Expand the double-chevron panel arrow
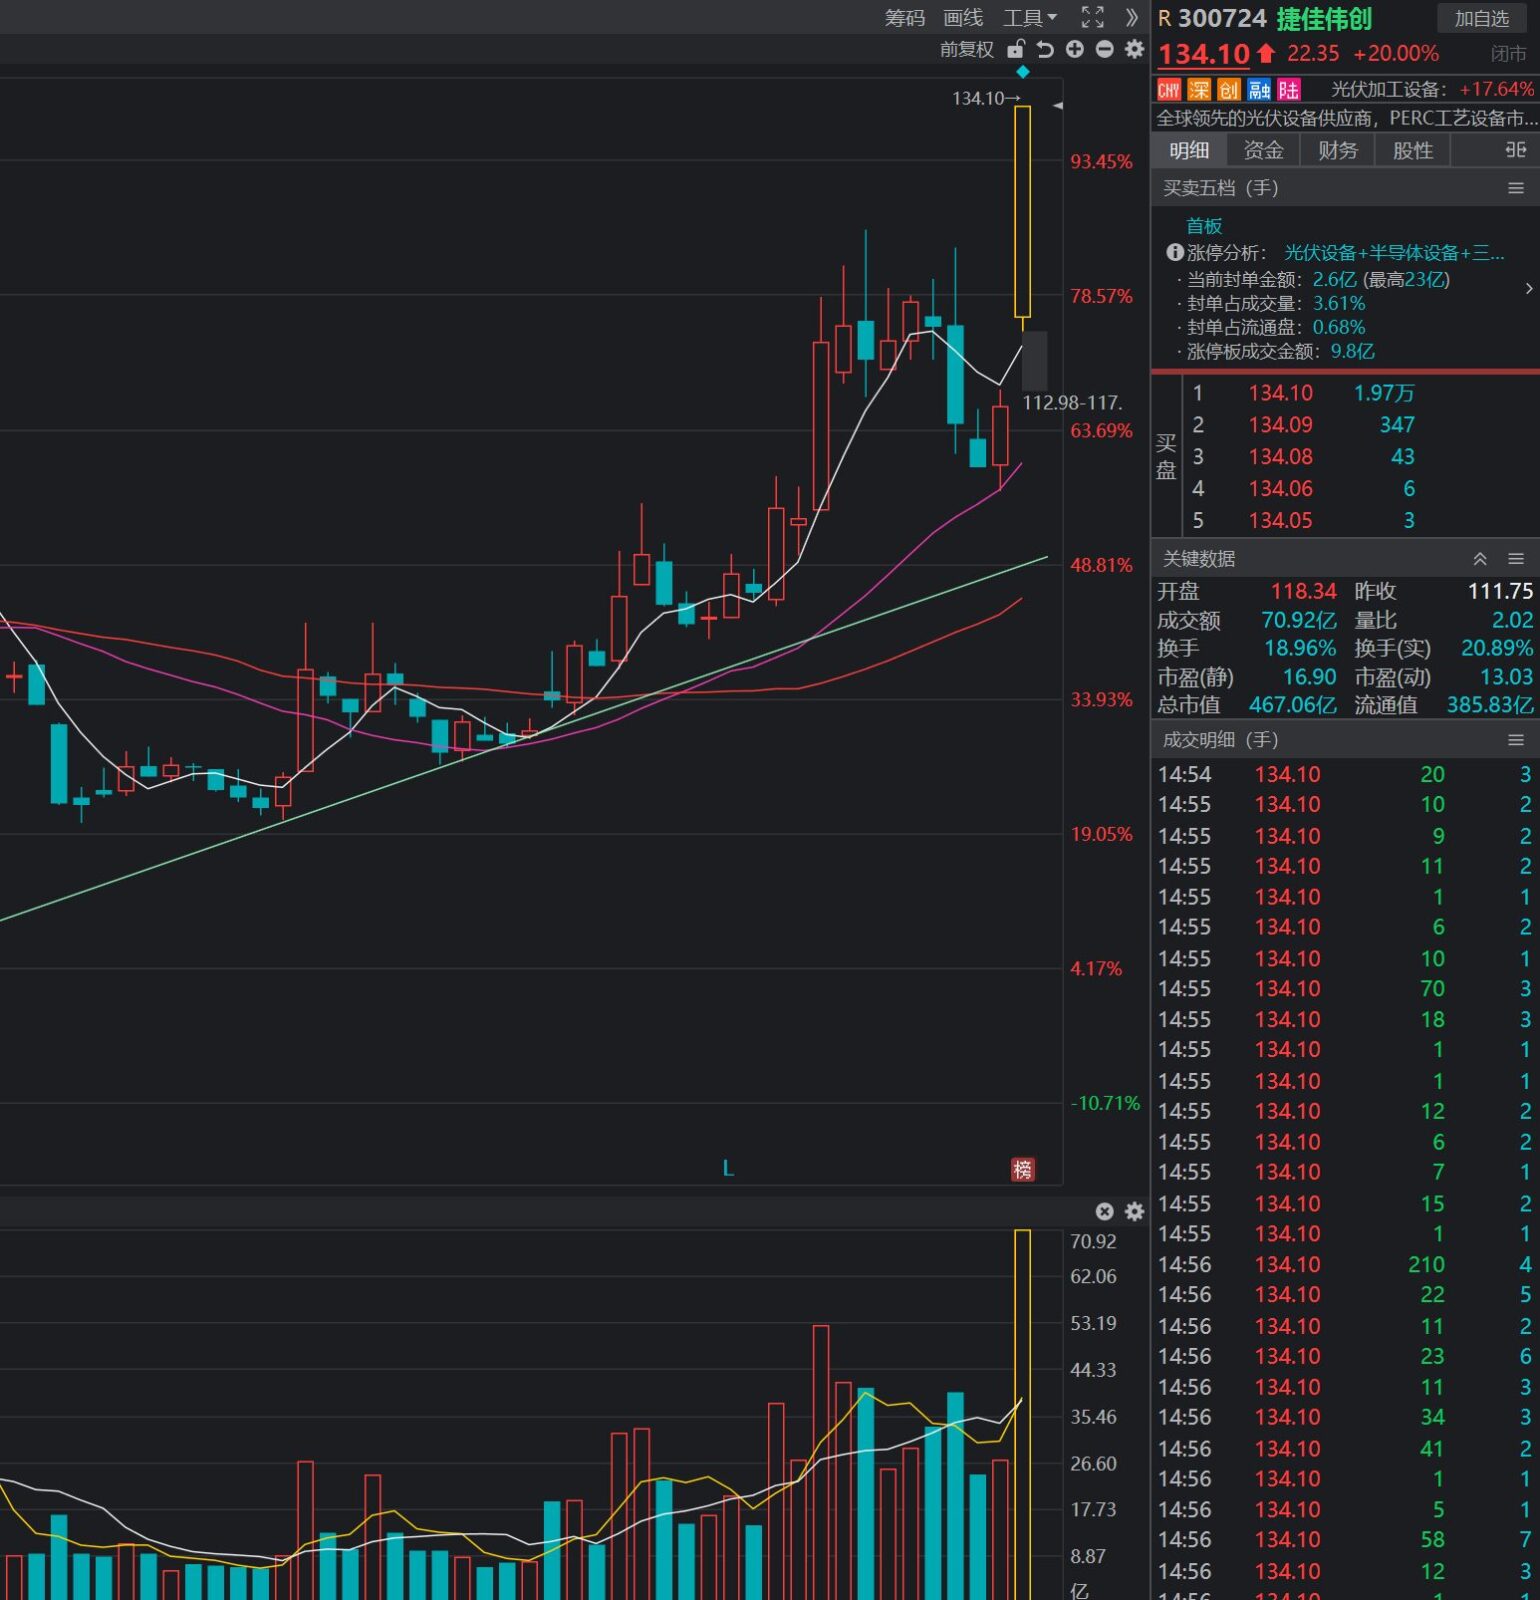Screen dimensions: 1540x1600 pos(1131,17)
